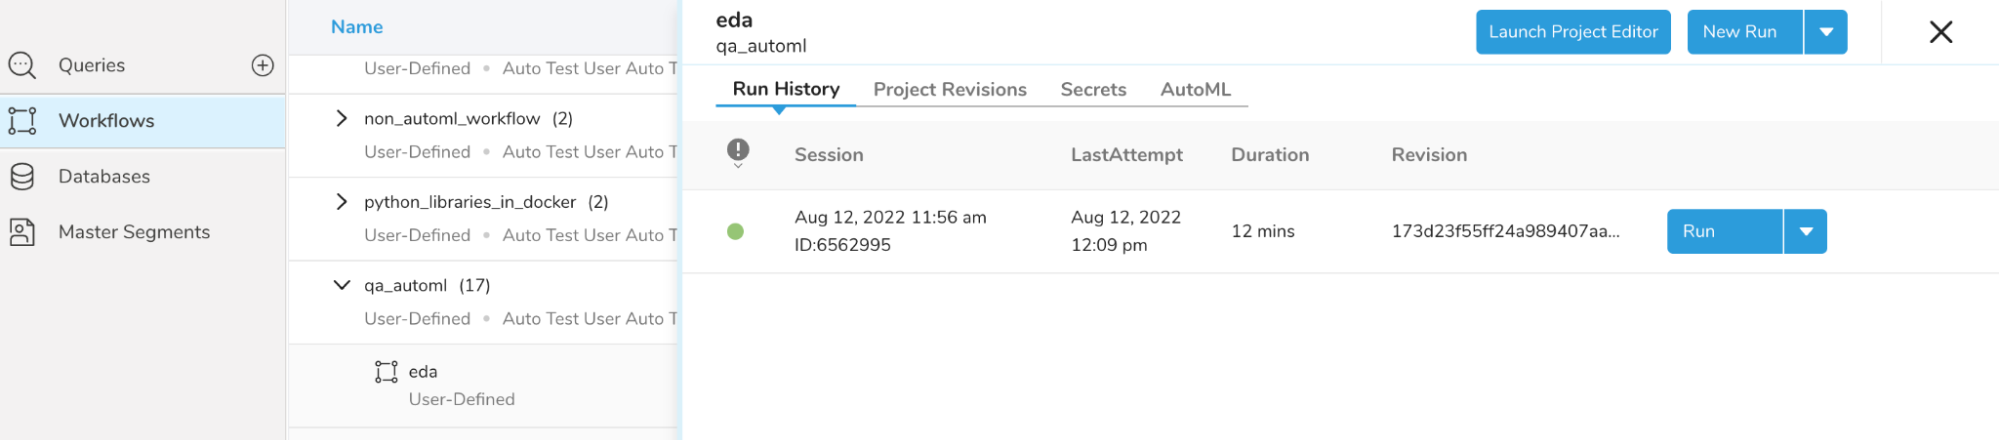Click the Workflows sidebar icon
Image resolution: width=1999 pixels, height=441 pixels.
coord(22,121)
